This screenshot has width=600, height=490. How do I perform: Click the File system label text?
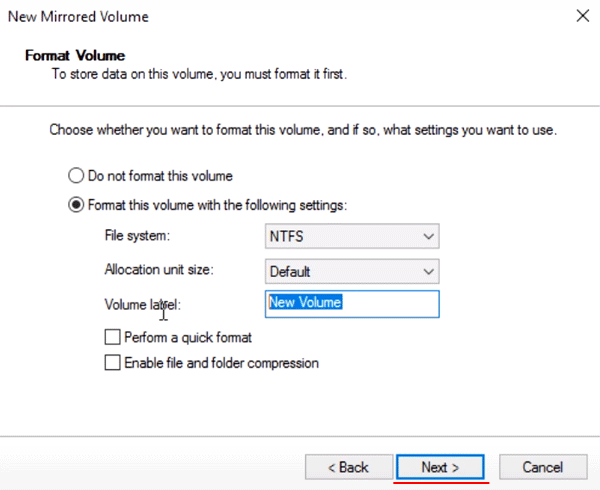pos(137,236)
